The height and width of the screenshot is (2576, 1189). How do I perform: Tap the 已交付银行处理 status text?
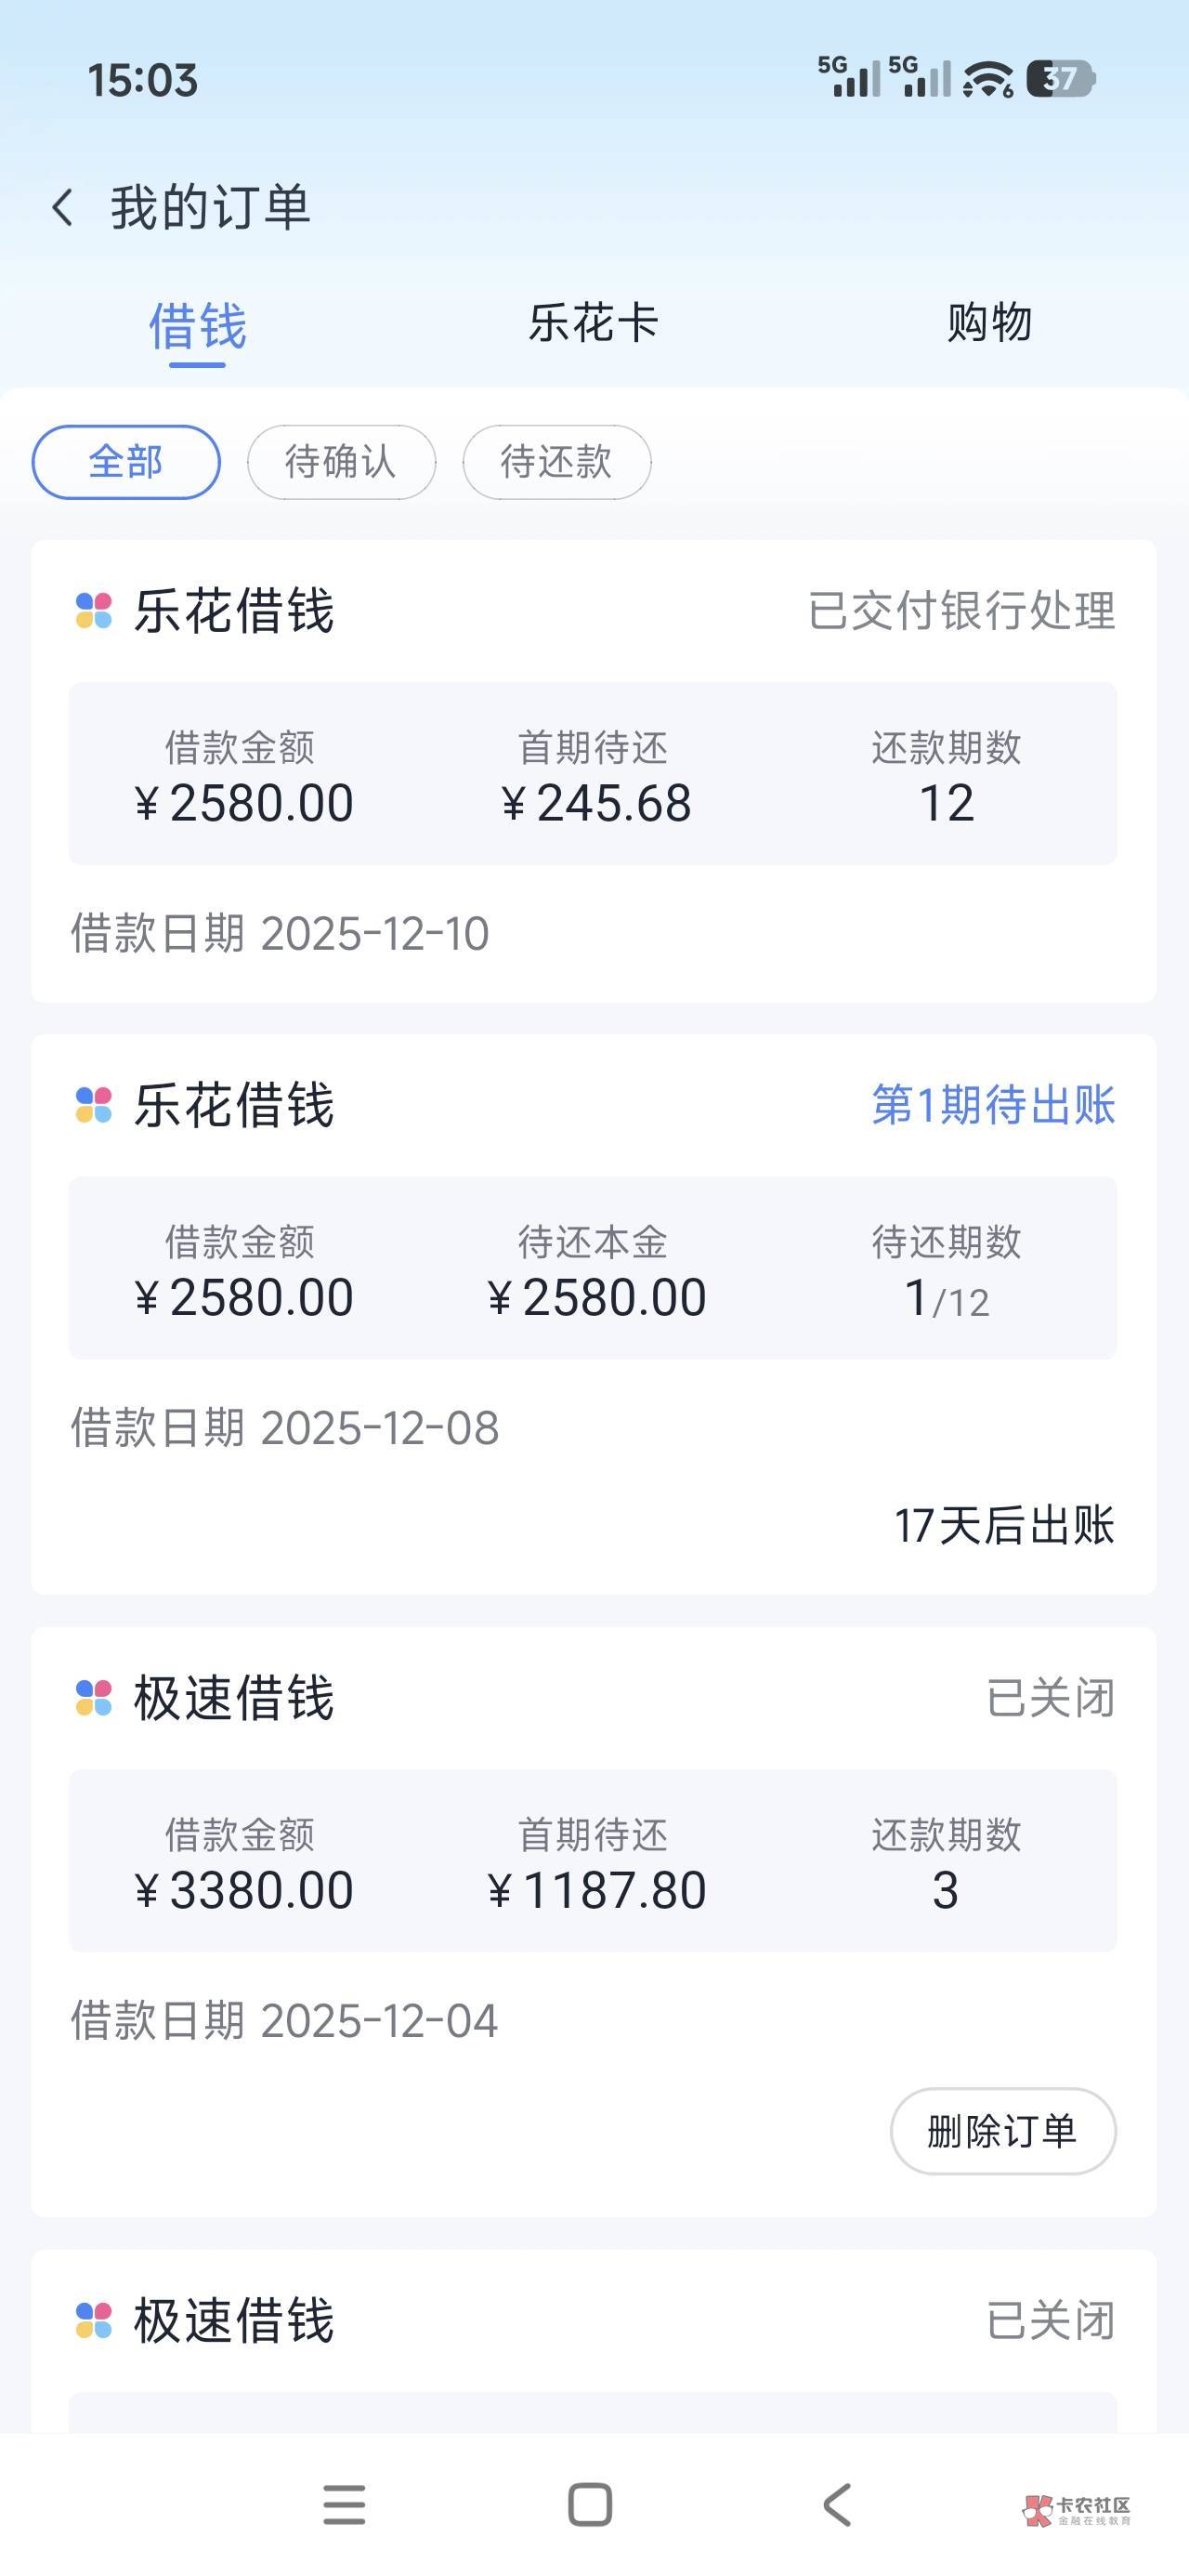[961, 611]
